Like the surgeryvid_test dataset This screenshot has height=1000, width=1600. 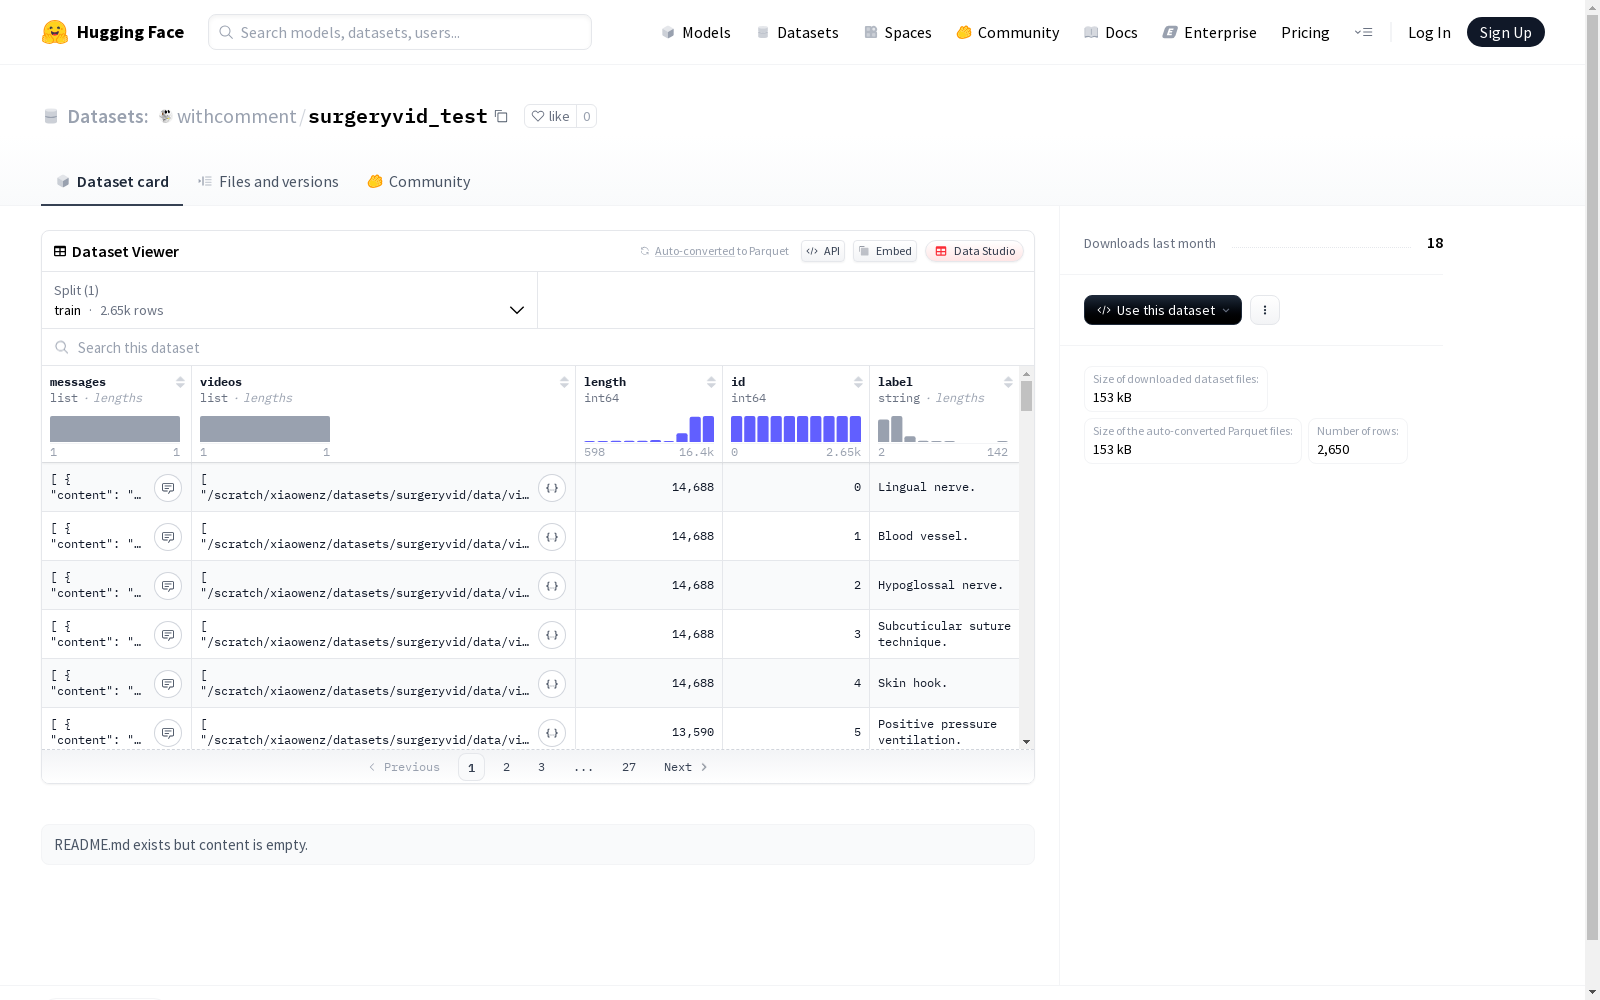(x=550, y=117)
